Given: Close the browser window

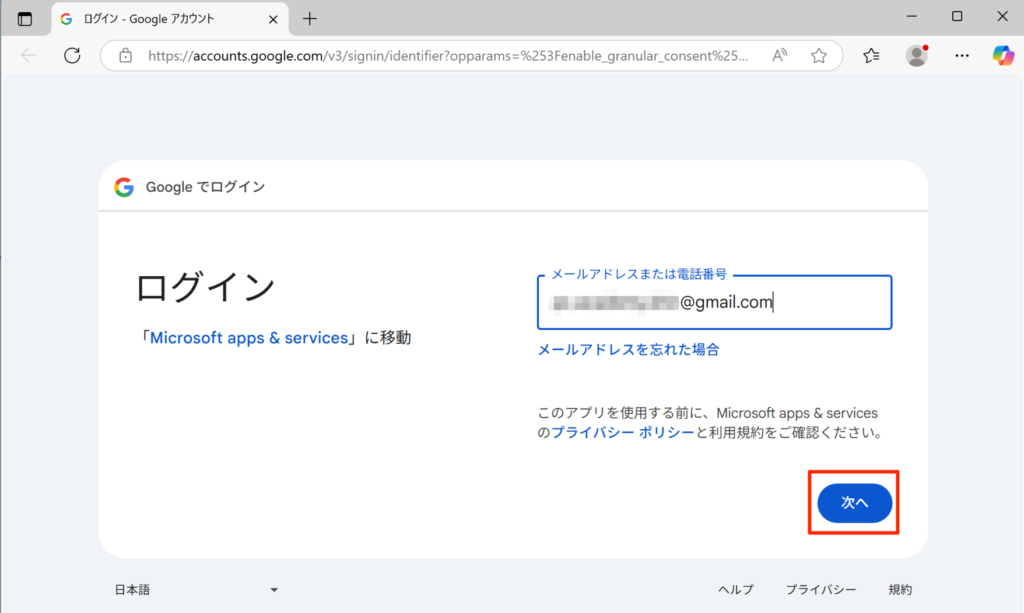Looking at the screenshot, I should pos(1002,16).
